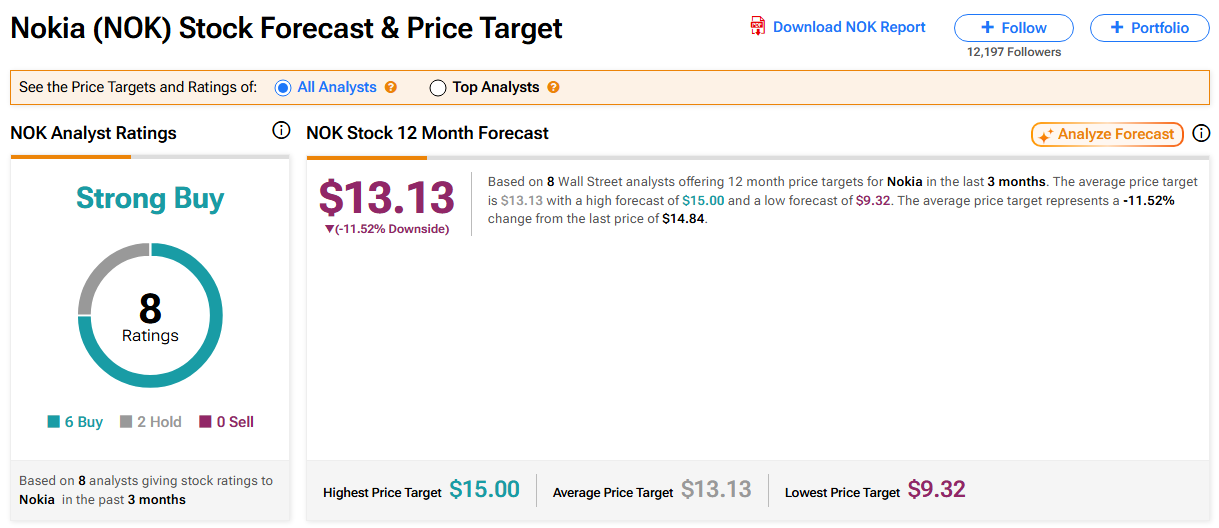Add Nokia via the Portfolio button

point(1149,28)
